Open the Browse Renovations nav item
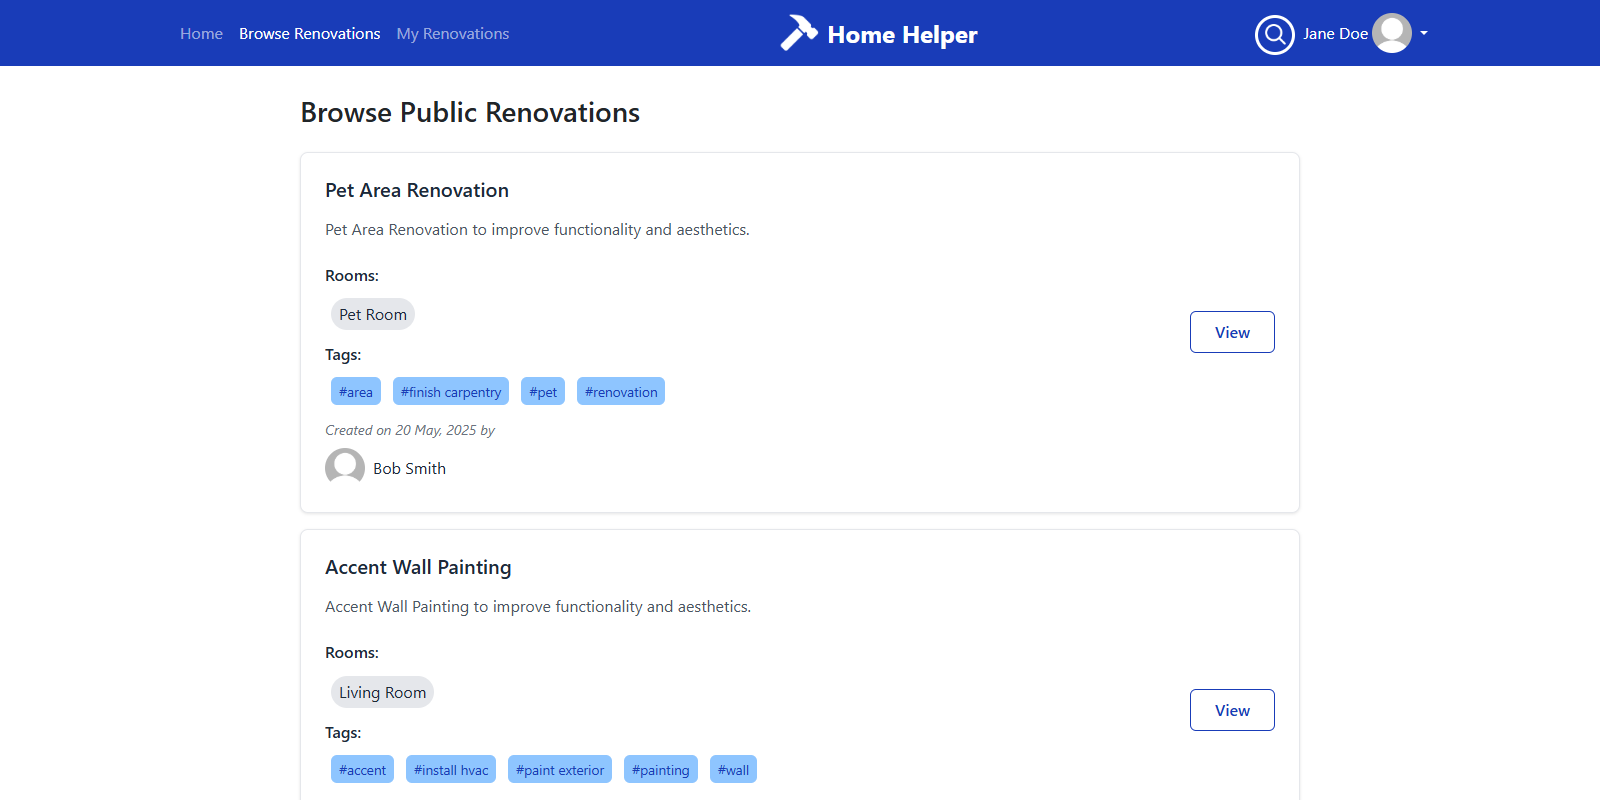The image size is (1600, 800). click(x=309, y=34)
